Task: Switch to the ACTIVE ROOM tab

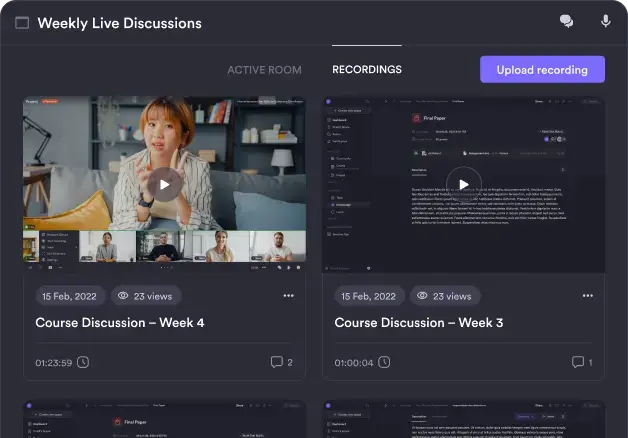Action: 264,70
